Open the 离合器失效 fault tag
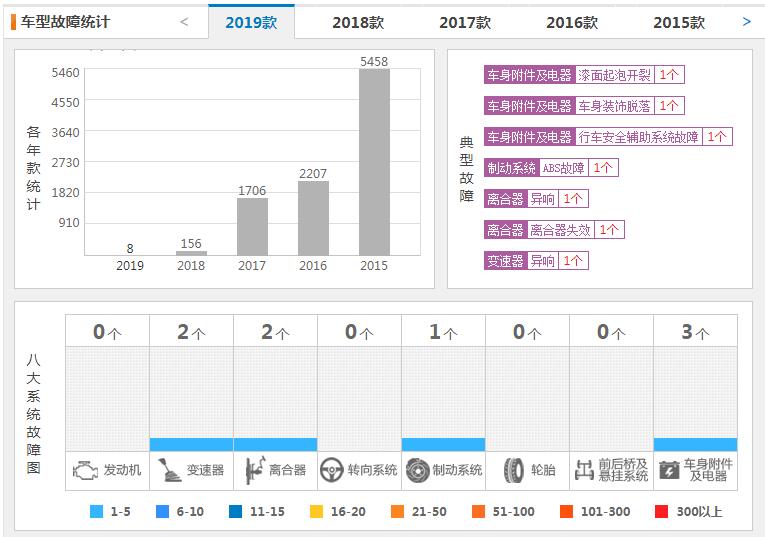This screenshot has height=537, width=765. [554, 230]
